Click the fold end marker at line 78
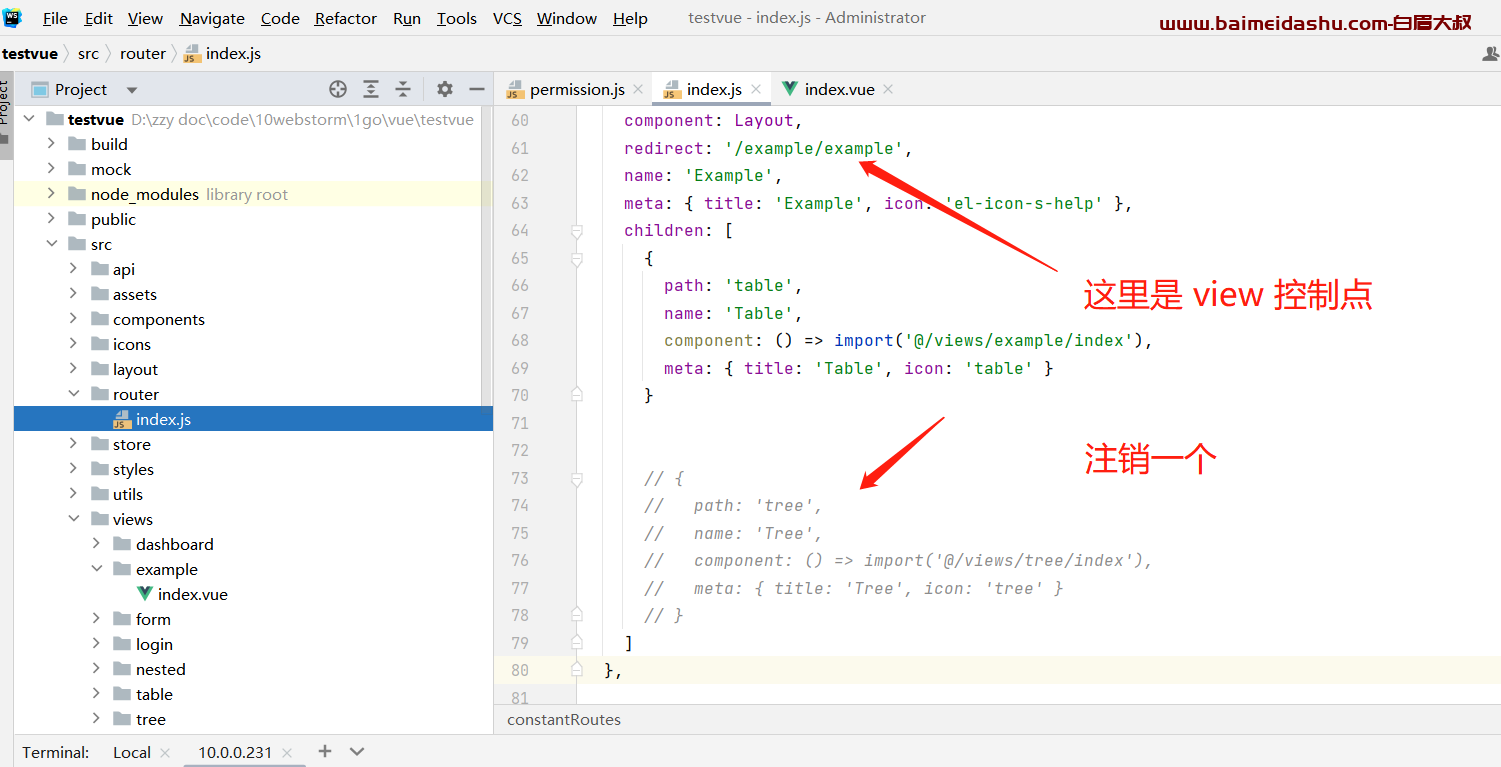The width and height of the screenshot is (1501, 767). (x=576, y=615)
